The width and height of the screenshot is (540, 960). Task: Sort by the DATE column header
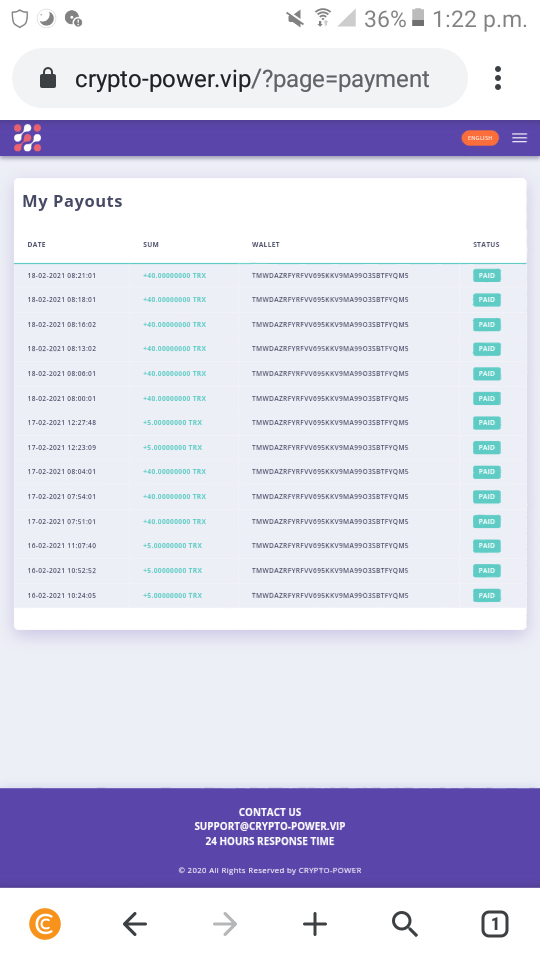pyautogui.click(x=37, y=244)
